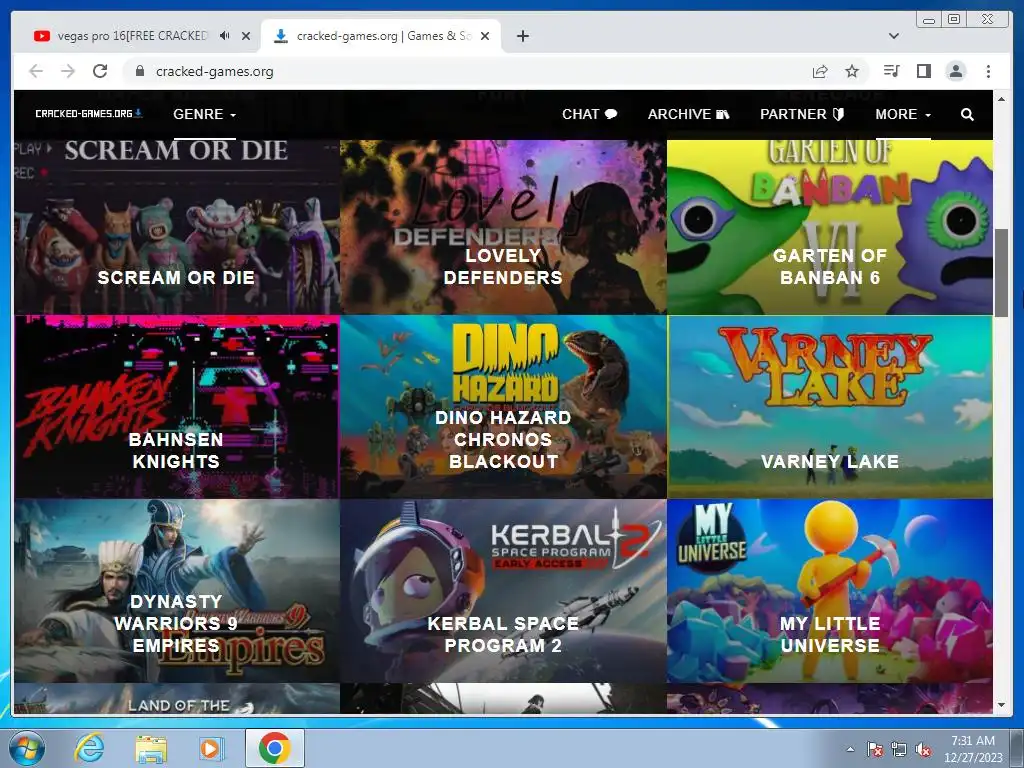Image resolution: width=1024 pixels, height=768 pixels.
Task: Switch to the vegas pro 16 tab
Action: pos(132,36)
